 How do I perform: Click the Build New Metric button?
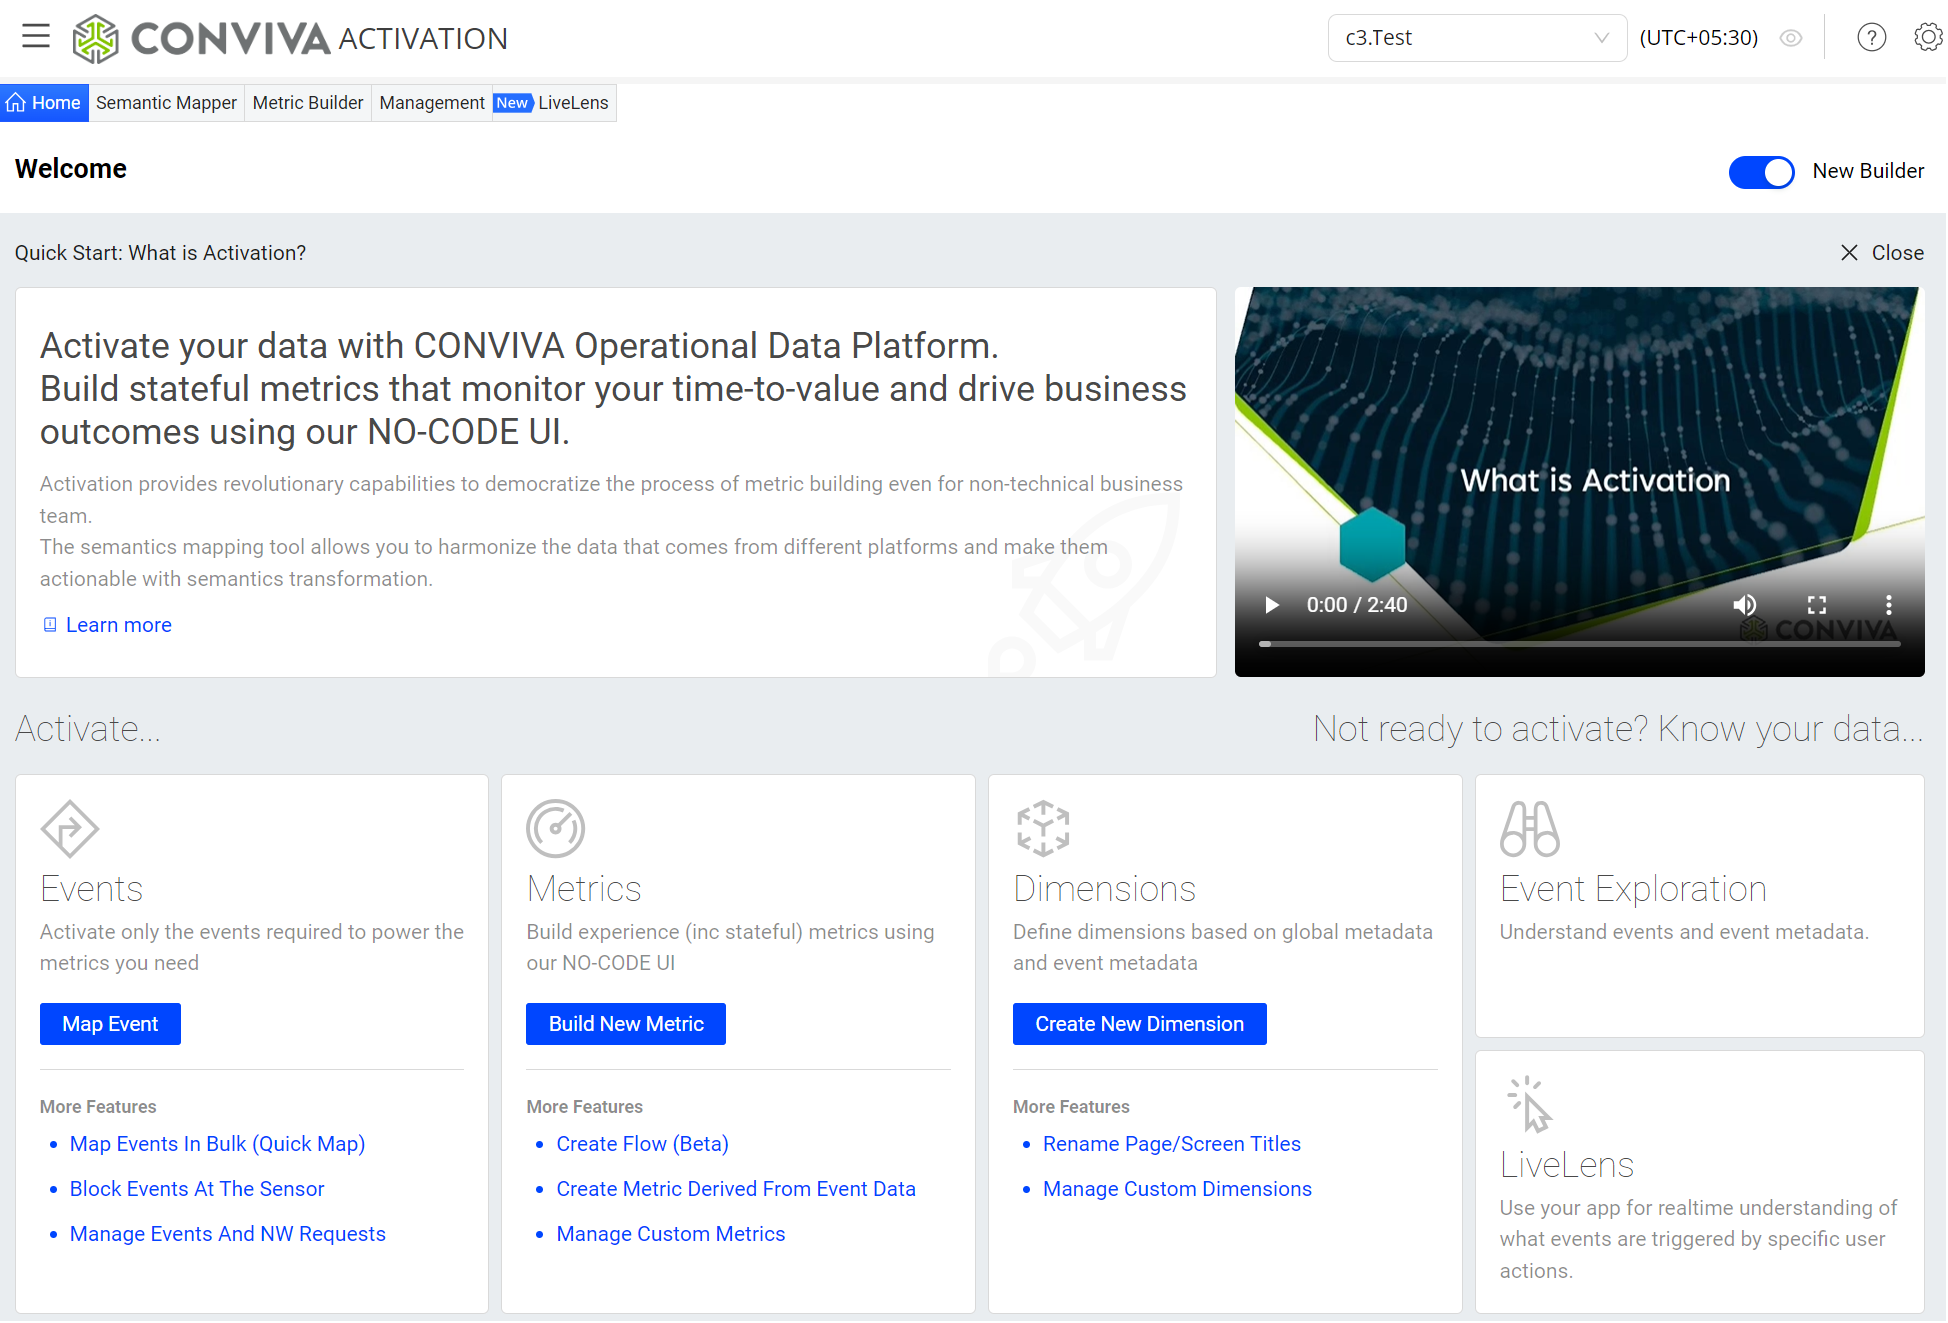[x=625, y=1024]
